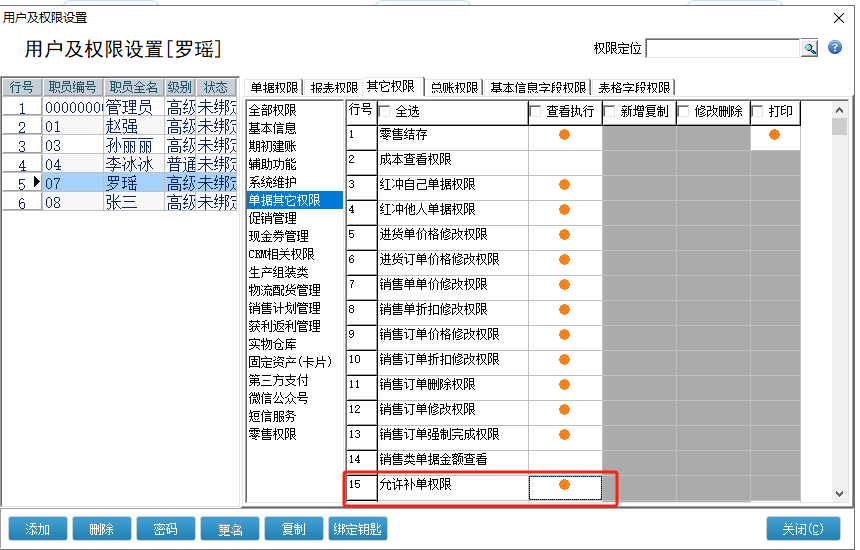This screenshot has width=860, height=550.
Task: Open the 基本信息字段权限 tab
Action: [x=538, y=88]
